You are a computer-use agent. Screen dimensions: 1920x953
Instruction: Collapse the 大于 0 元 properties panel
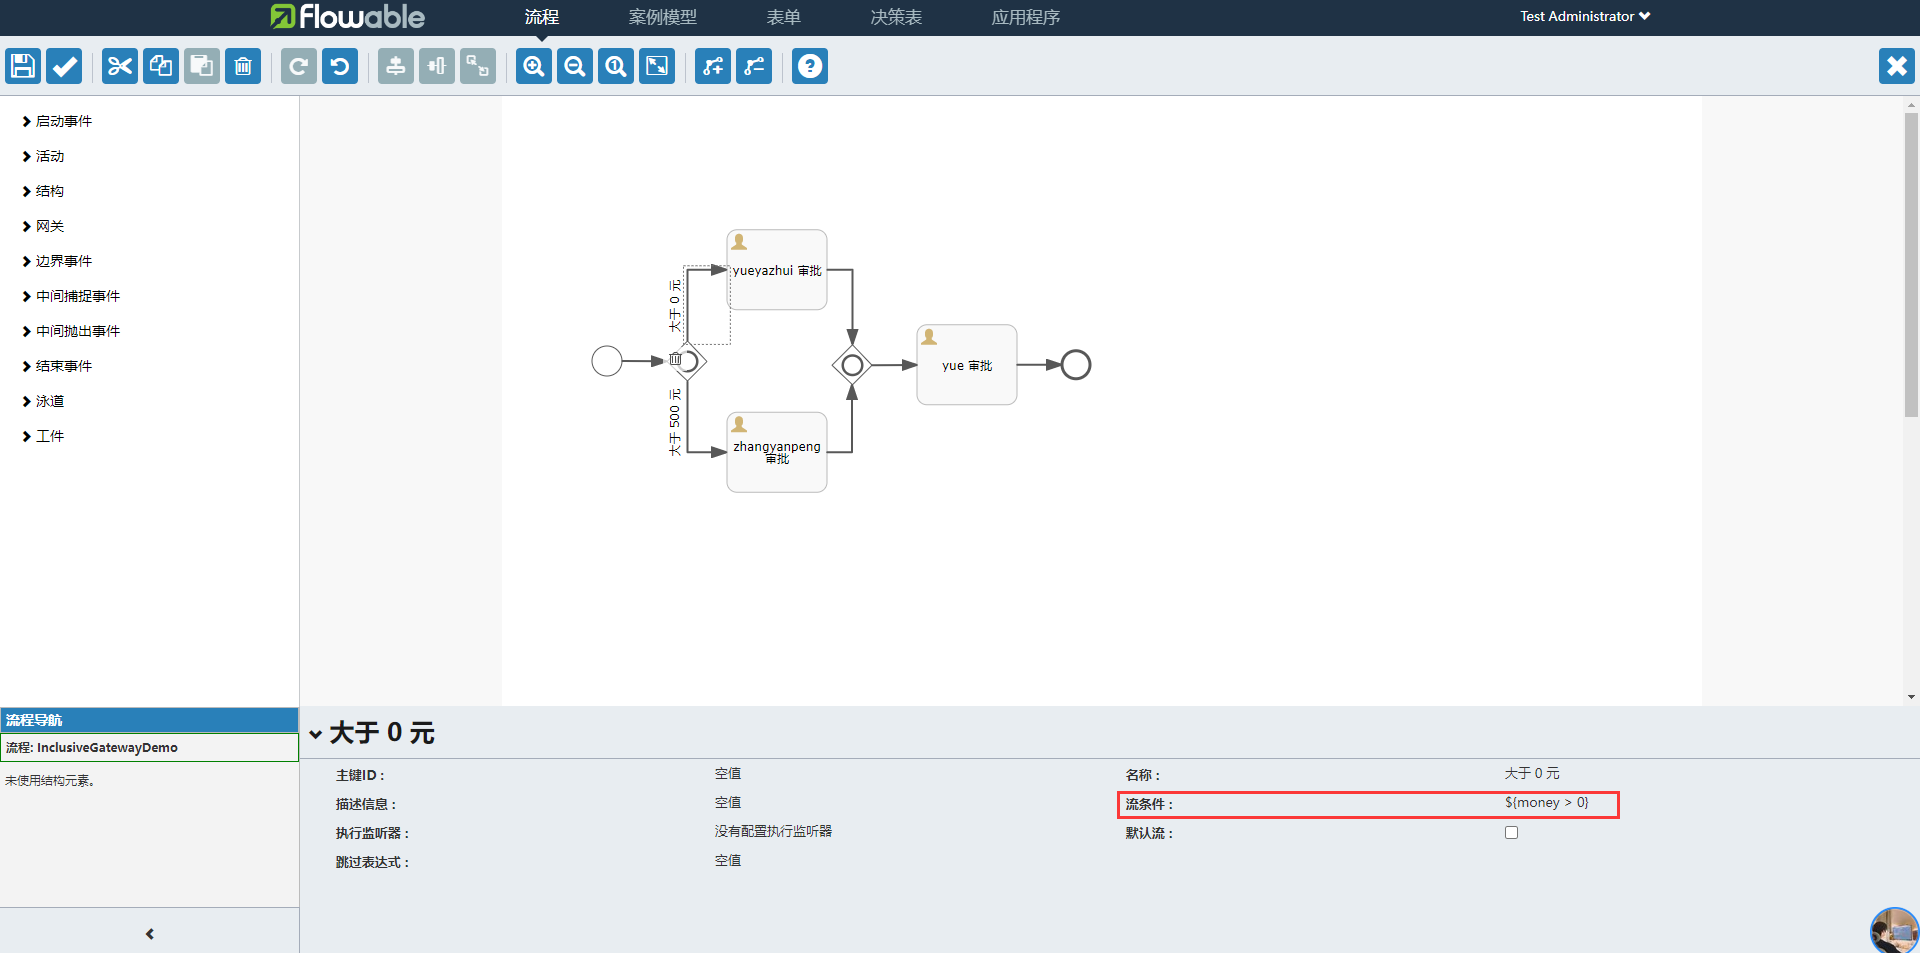316,734
